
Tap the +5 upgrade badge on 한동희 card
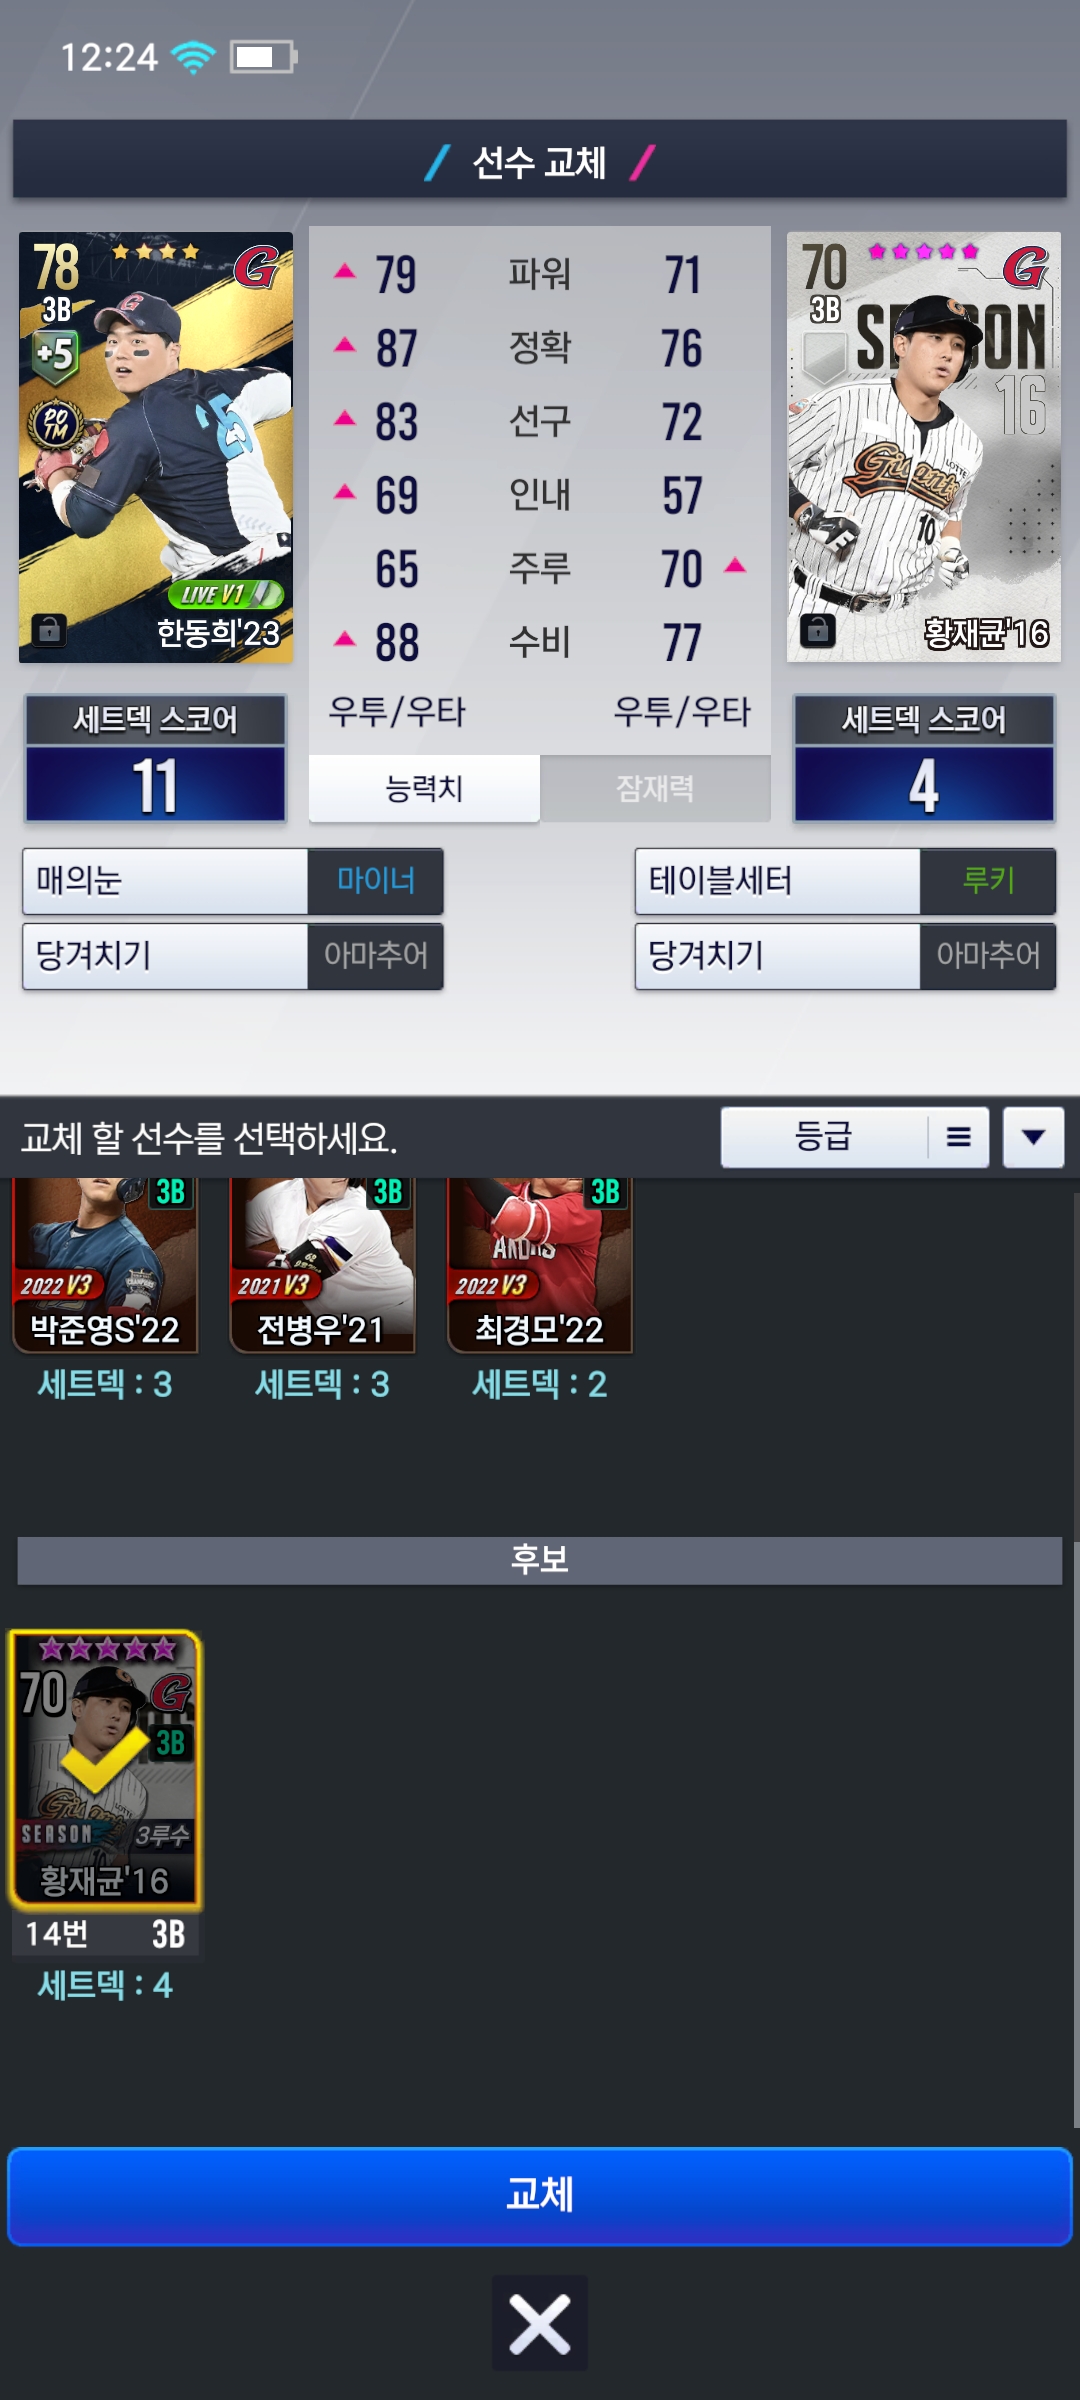click(55, 355)
